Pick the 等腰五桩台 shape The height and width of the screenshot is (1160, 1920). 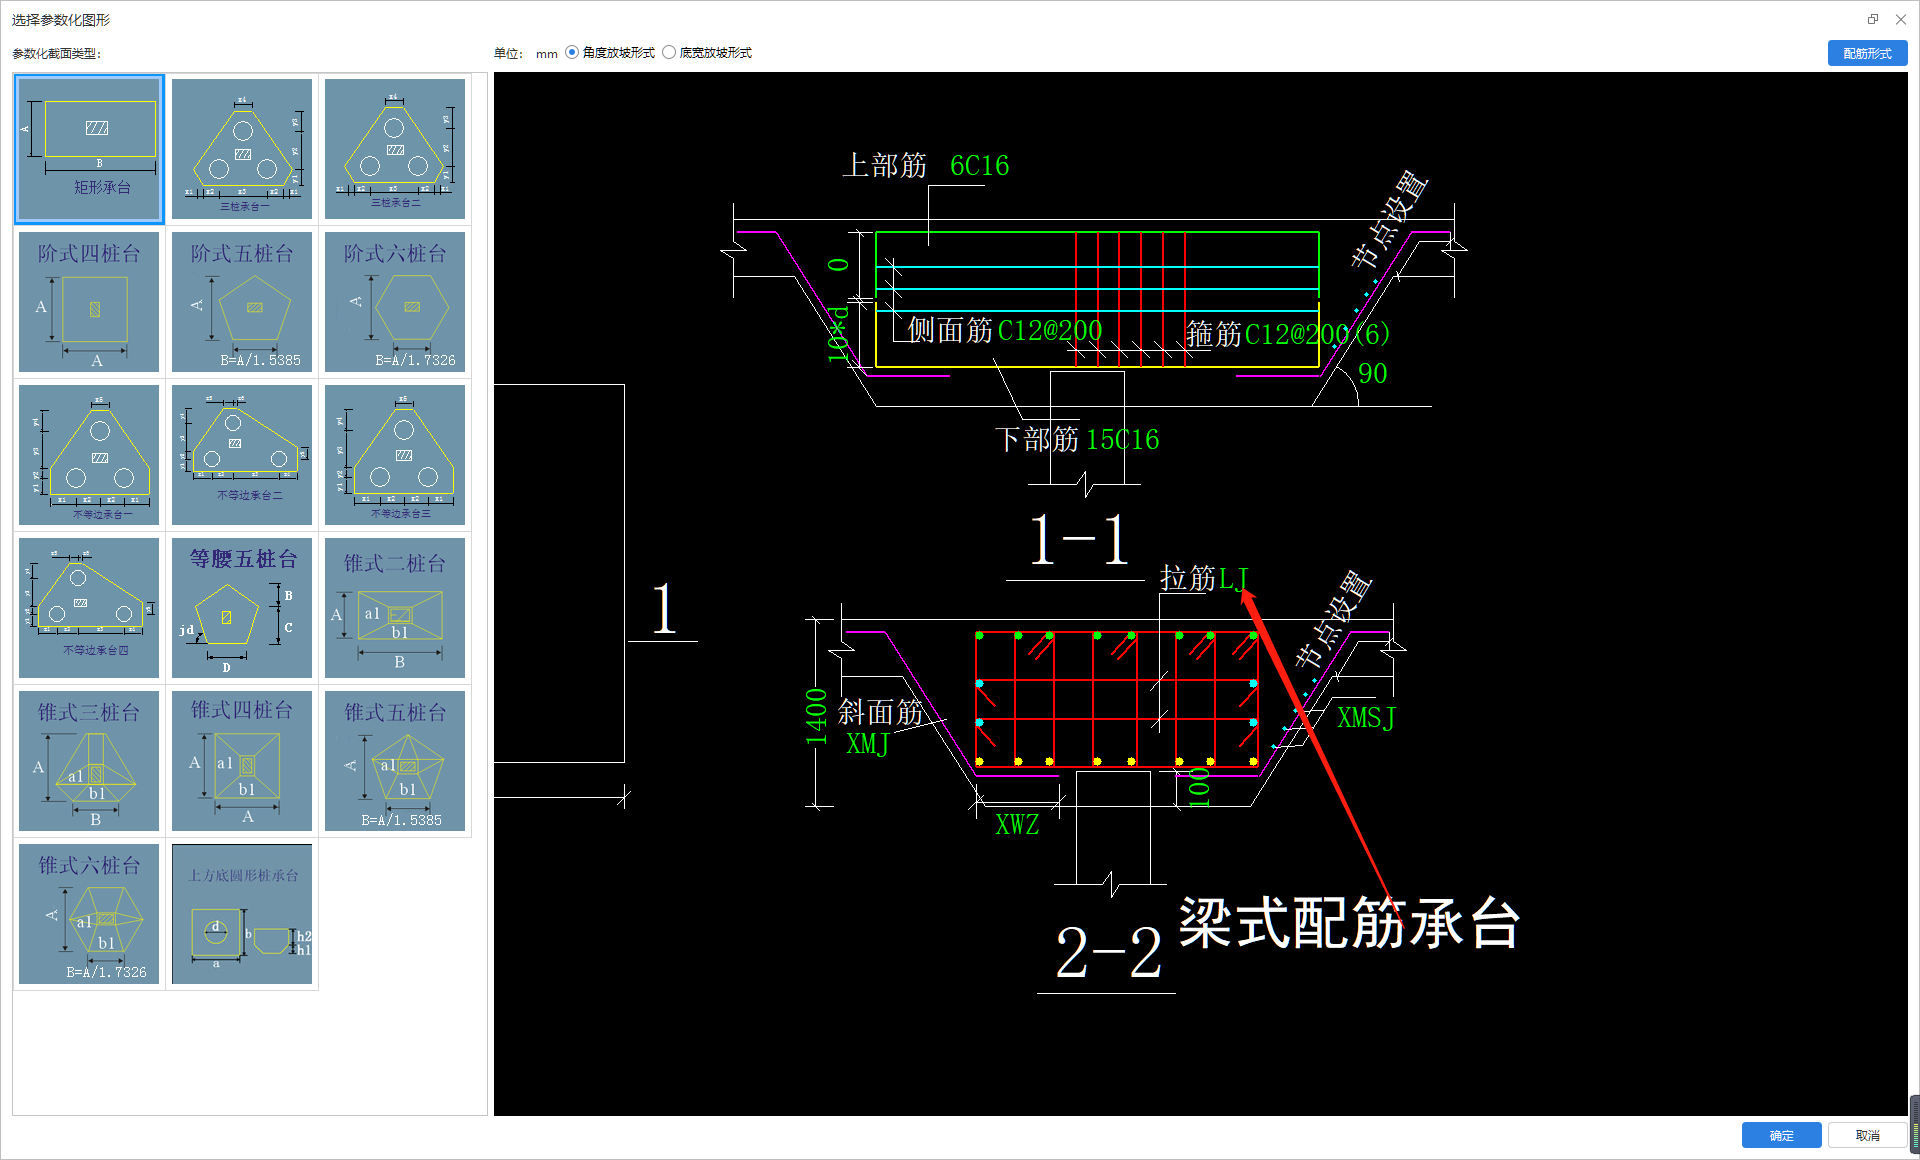(242, 608)
